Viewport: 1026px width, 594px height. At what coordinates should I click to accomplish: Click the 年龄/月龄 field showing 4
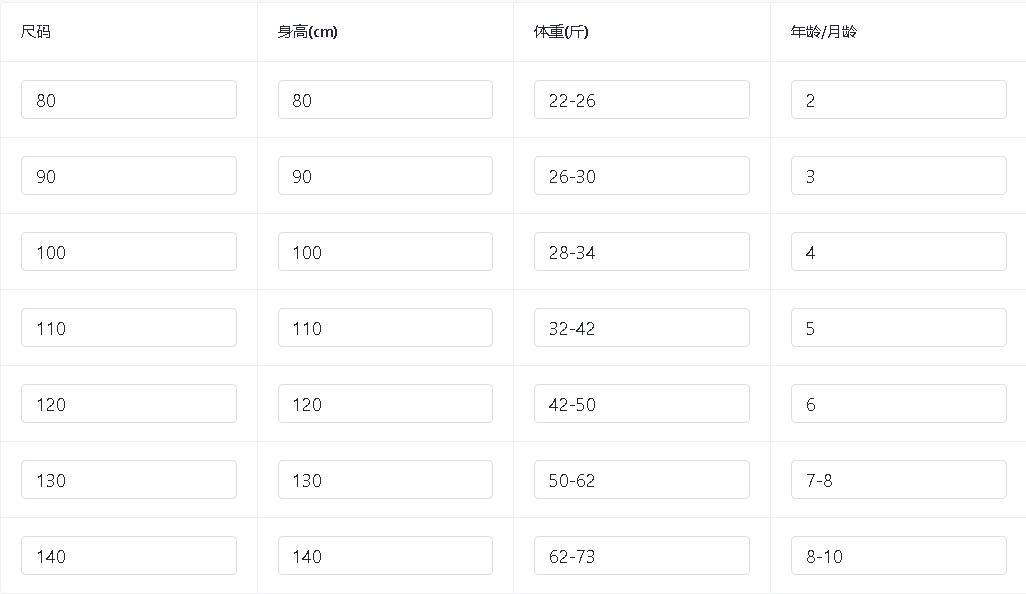pos(898,252)
